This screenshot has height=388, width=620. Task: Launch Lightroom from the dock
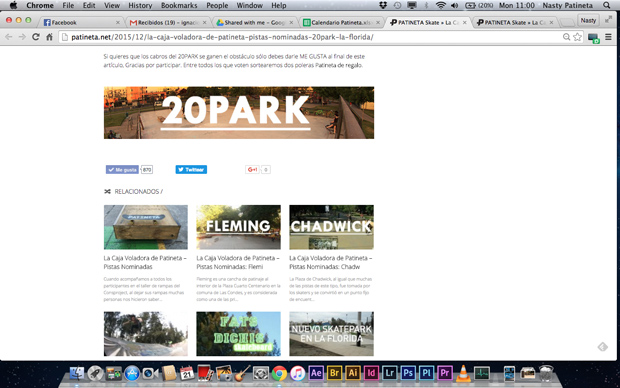[x=389, y=373]
